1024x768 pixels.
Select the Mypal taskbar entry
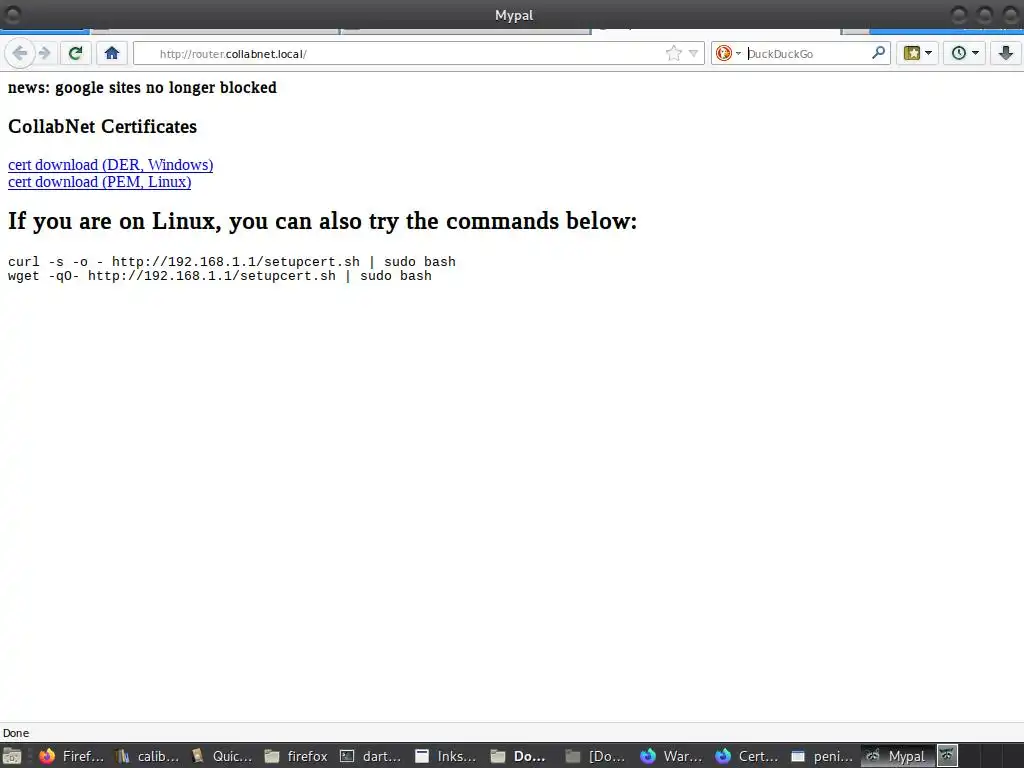click(x=897, y=756)
